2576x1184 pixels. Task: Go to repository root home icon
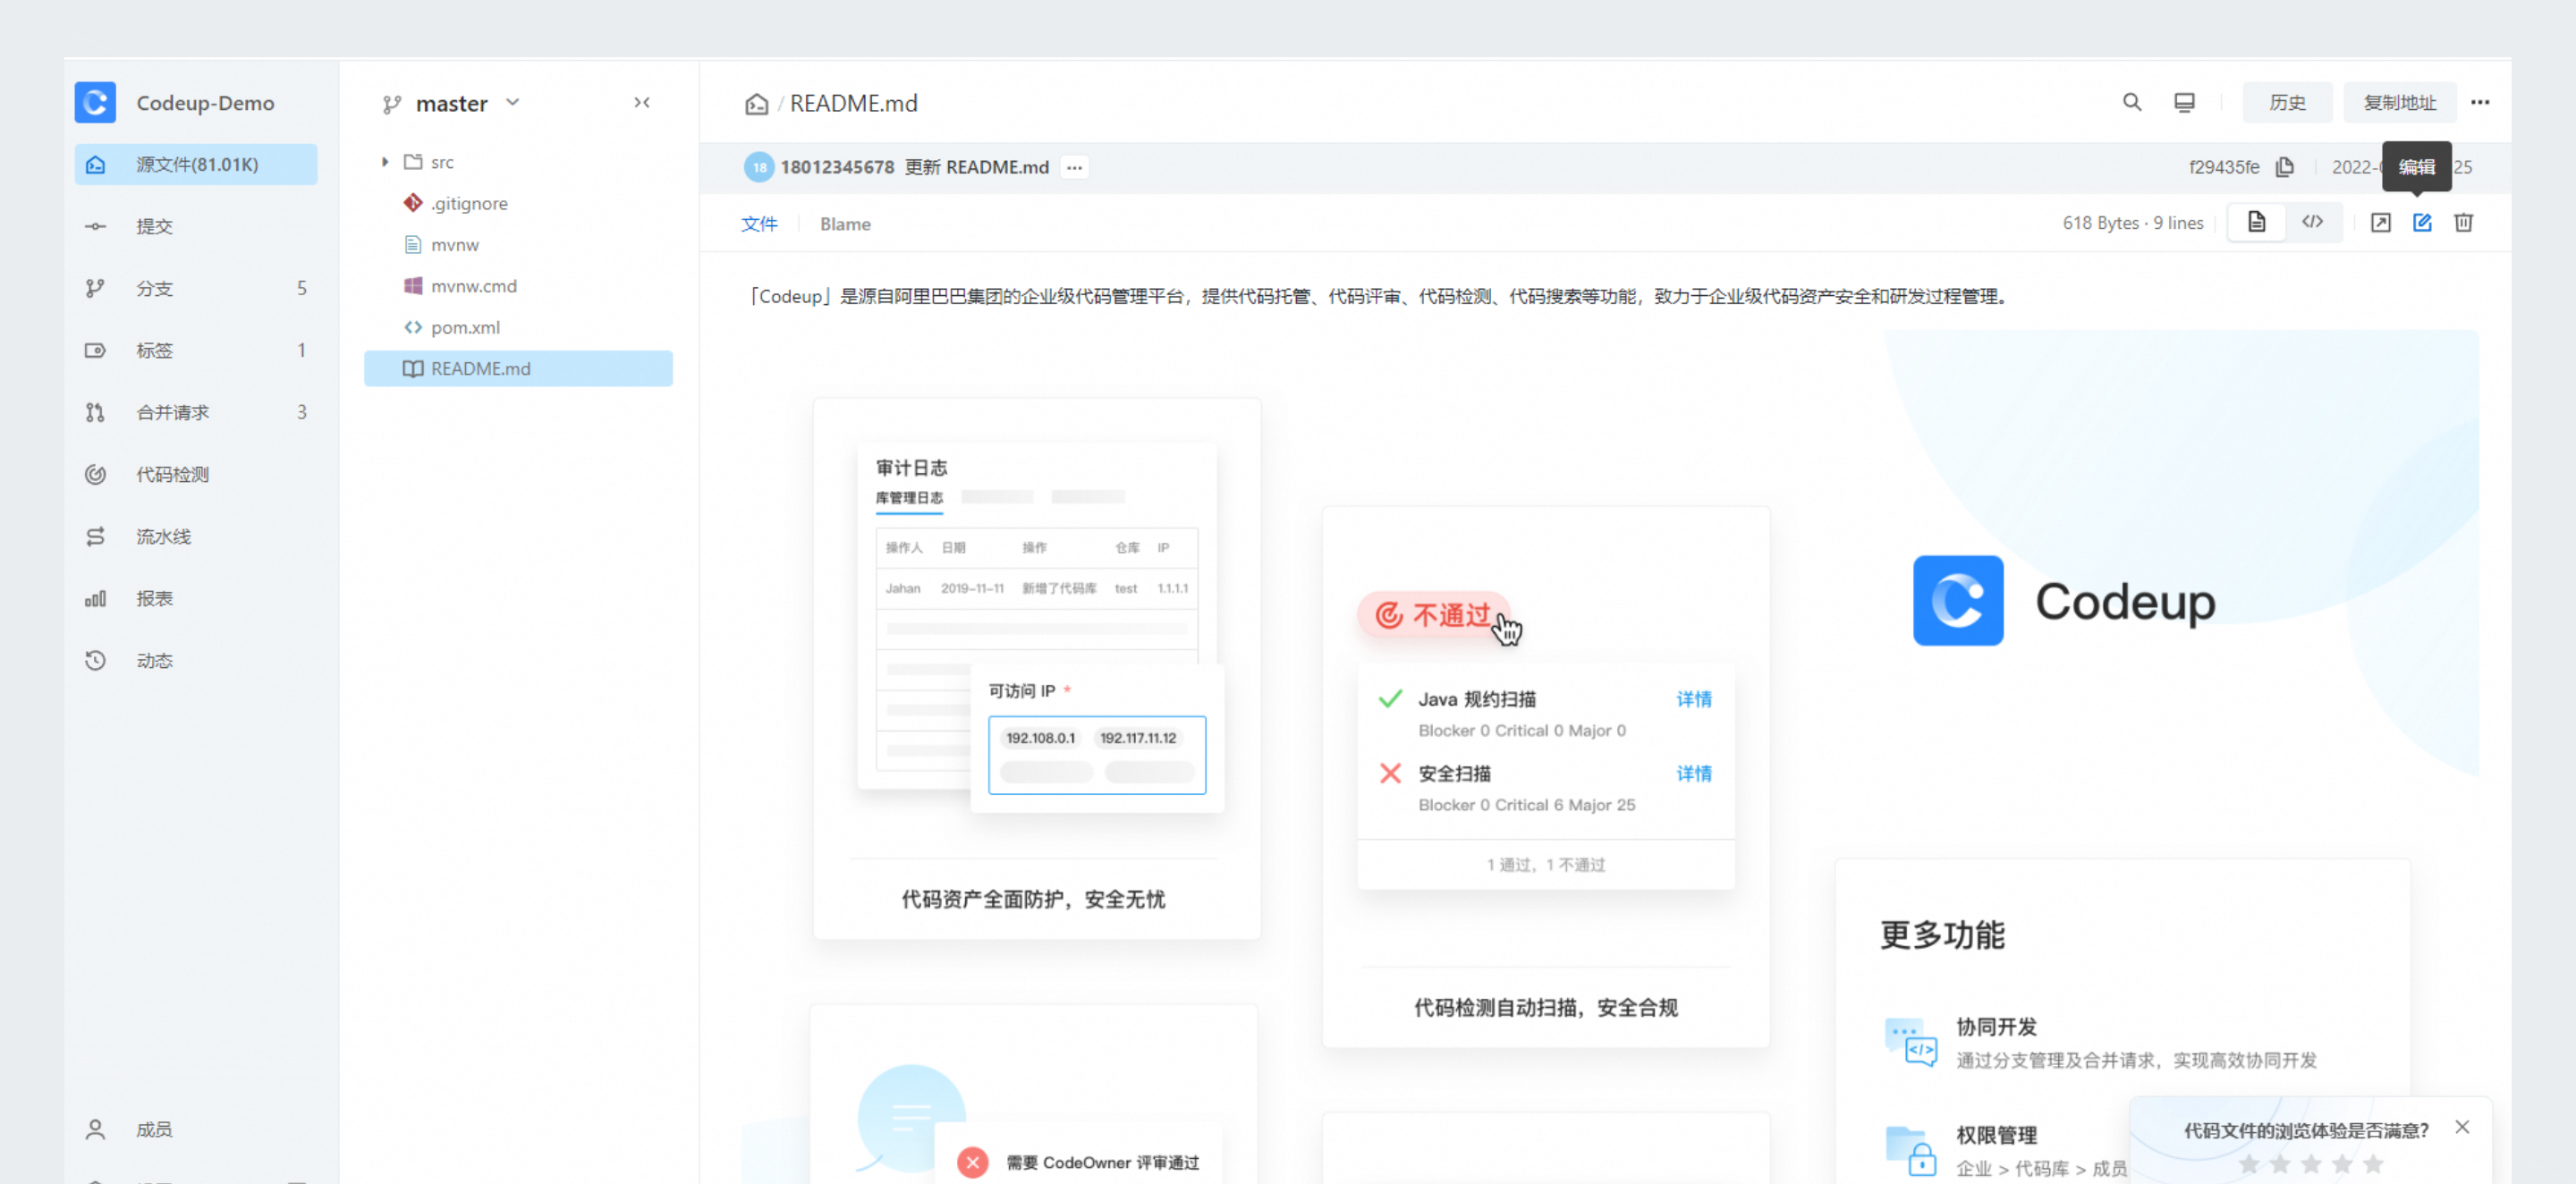pyautogui.click(x=756, y=103)
